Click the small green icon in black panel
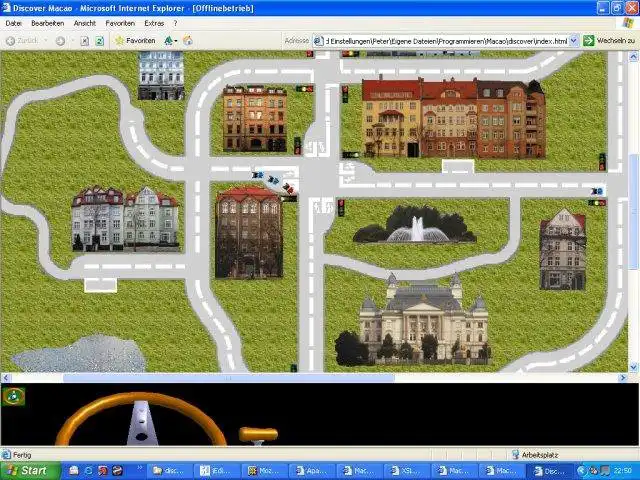This screenshot has height=480, width=640. pos(13,396)
